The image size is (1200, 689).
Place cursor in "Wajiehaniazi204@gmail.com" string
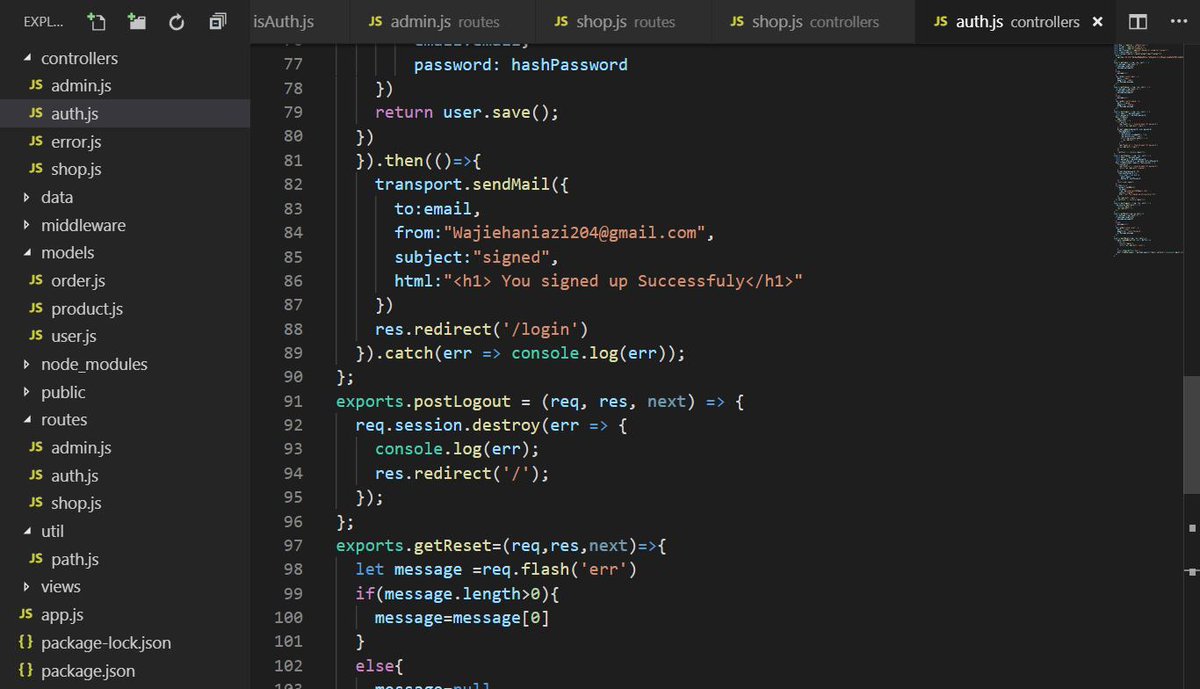tap(576, 233)
